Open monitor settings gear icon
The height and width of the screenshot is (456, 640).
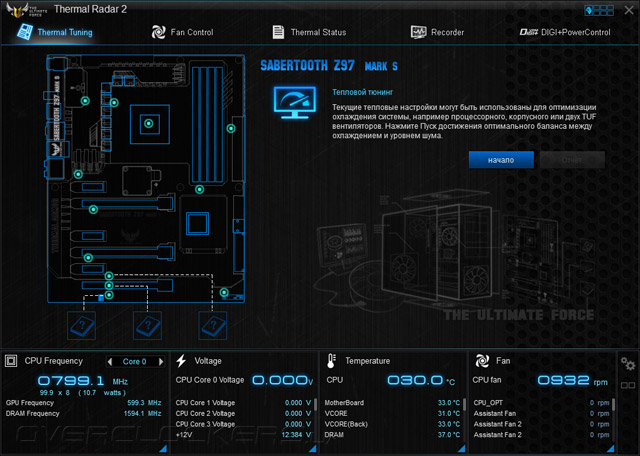(628, 363)
